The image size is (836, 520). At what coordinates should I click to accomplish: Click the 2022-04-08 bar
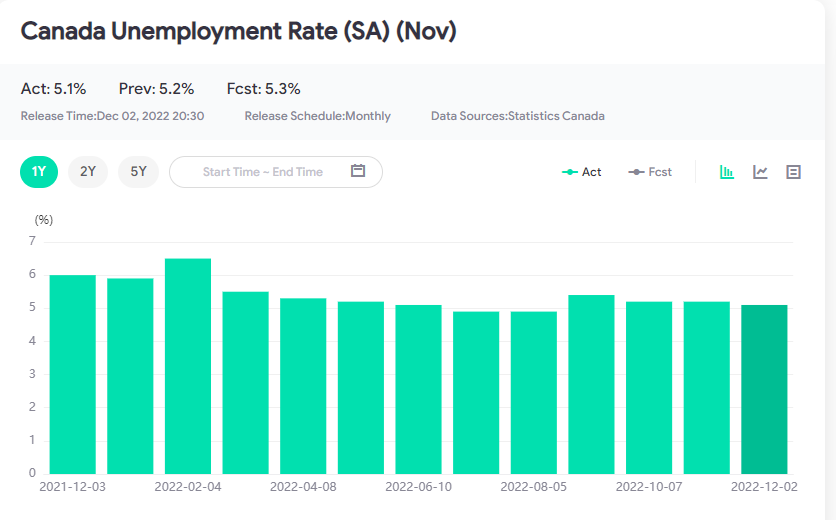click(x=303, y=386)
